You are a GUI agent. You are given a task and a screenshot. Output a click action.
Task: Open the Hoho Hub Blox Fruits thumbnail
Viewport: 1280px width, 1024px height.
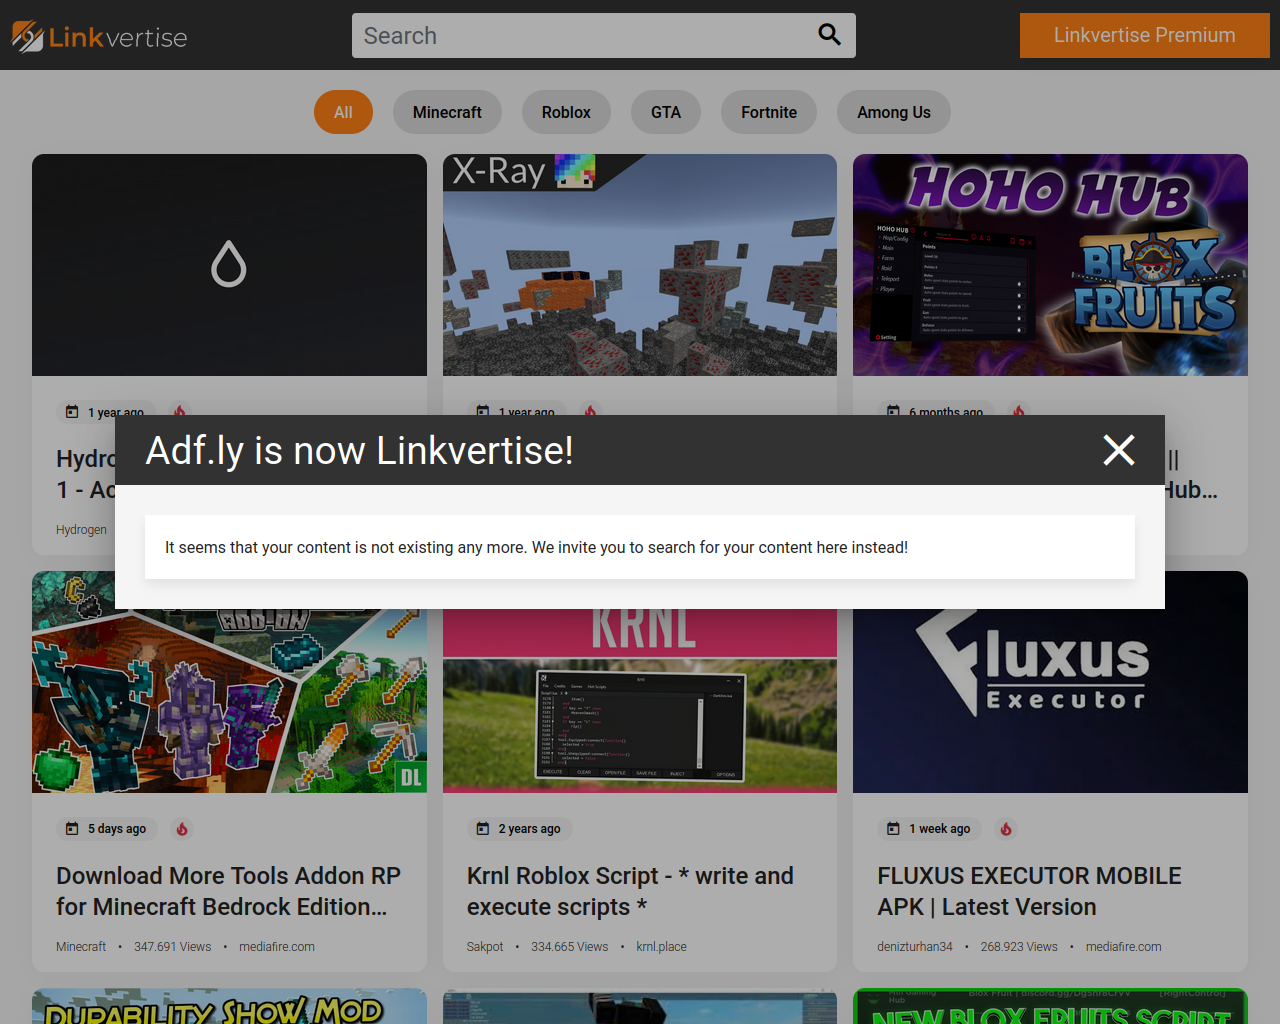[1050, 265]
